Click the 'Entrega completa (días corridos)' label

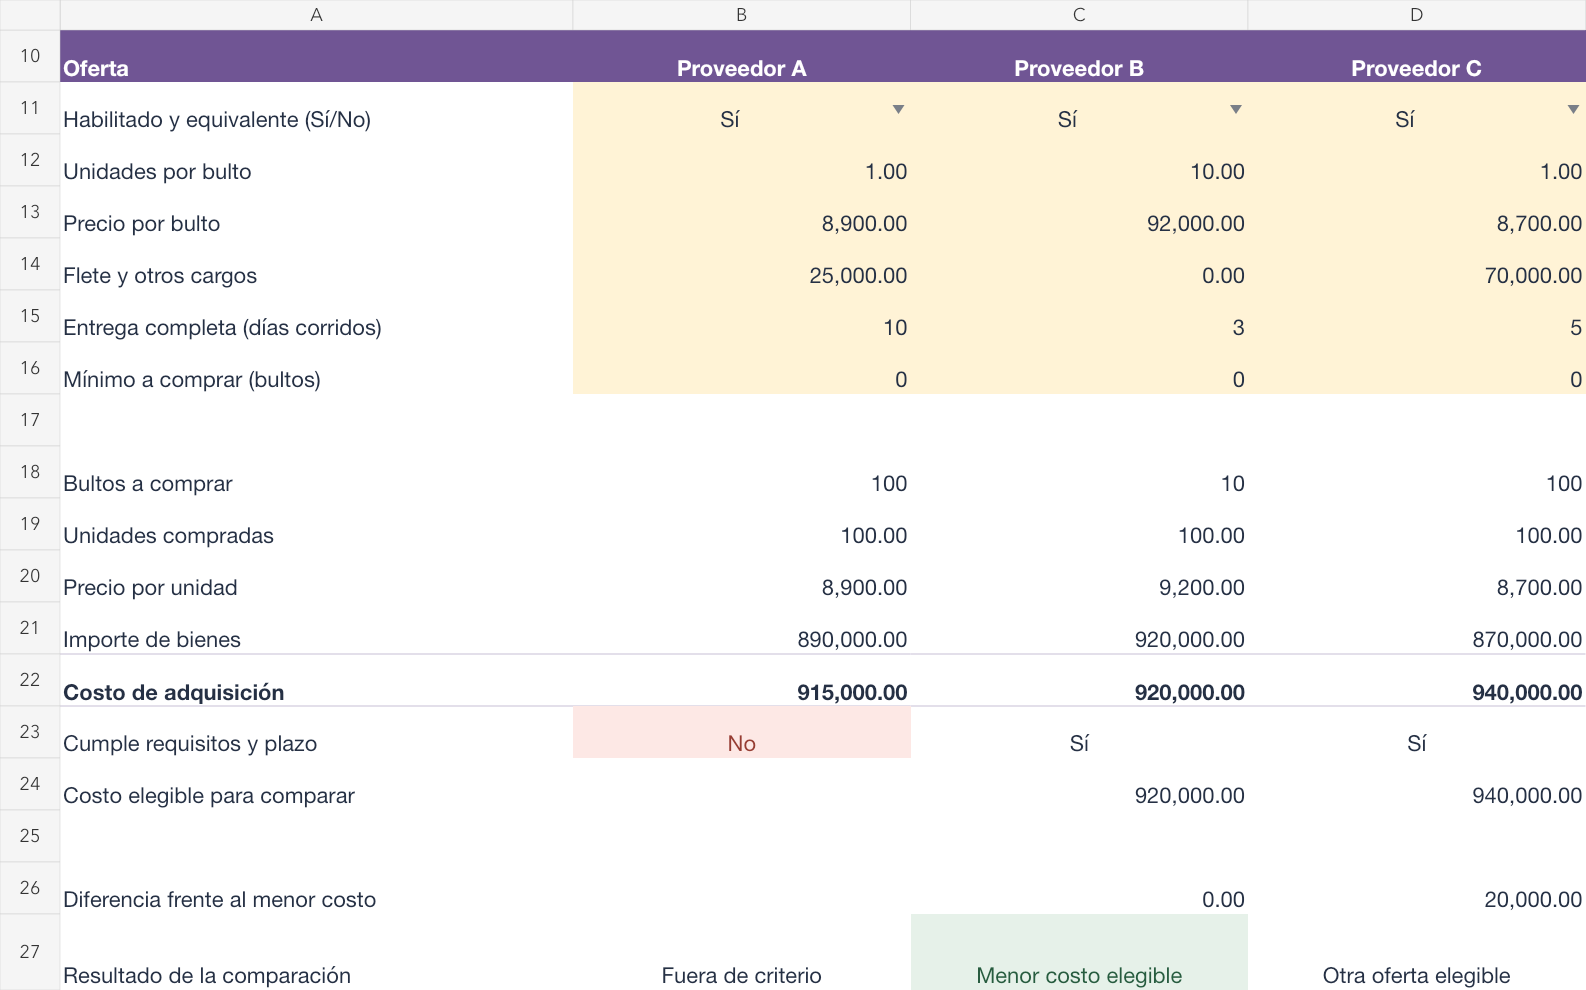[222, 328]
